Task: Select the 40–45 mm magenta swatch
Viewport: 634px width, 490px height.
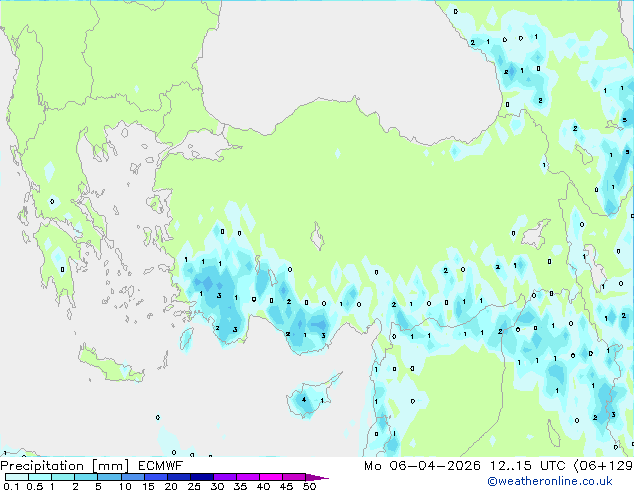Action: [271, 477]
